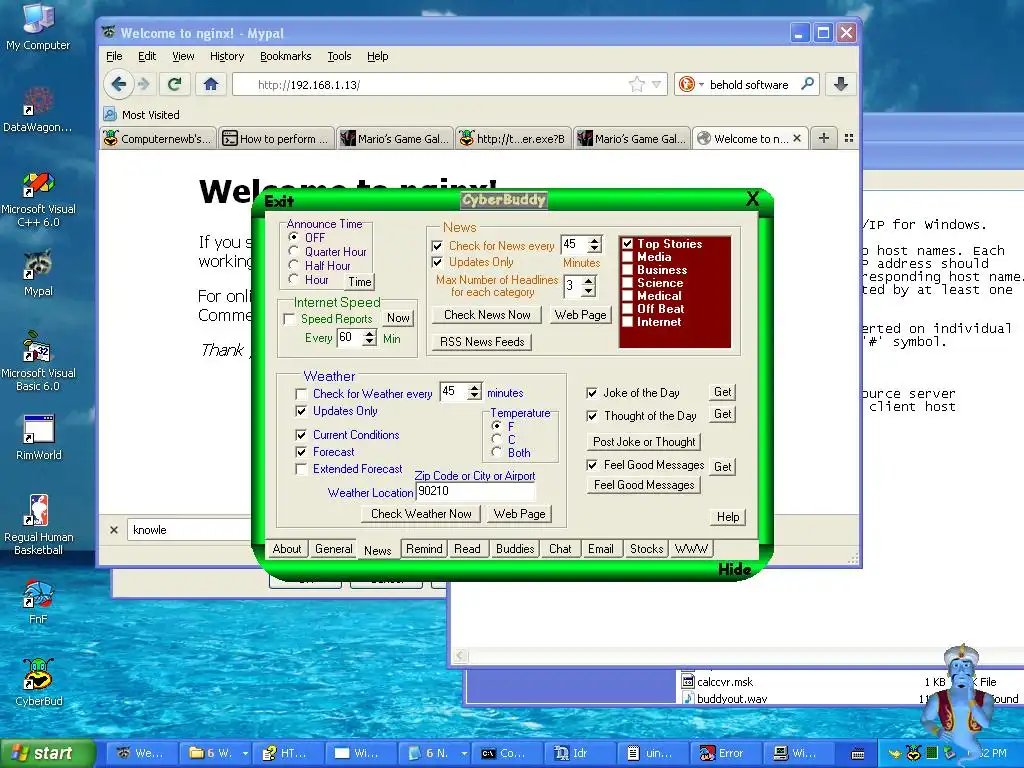
Task: Close the find bar with the X
Action: tap(114, 530)
